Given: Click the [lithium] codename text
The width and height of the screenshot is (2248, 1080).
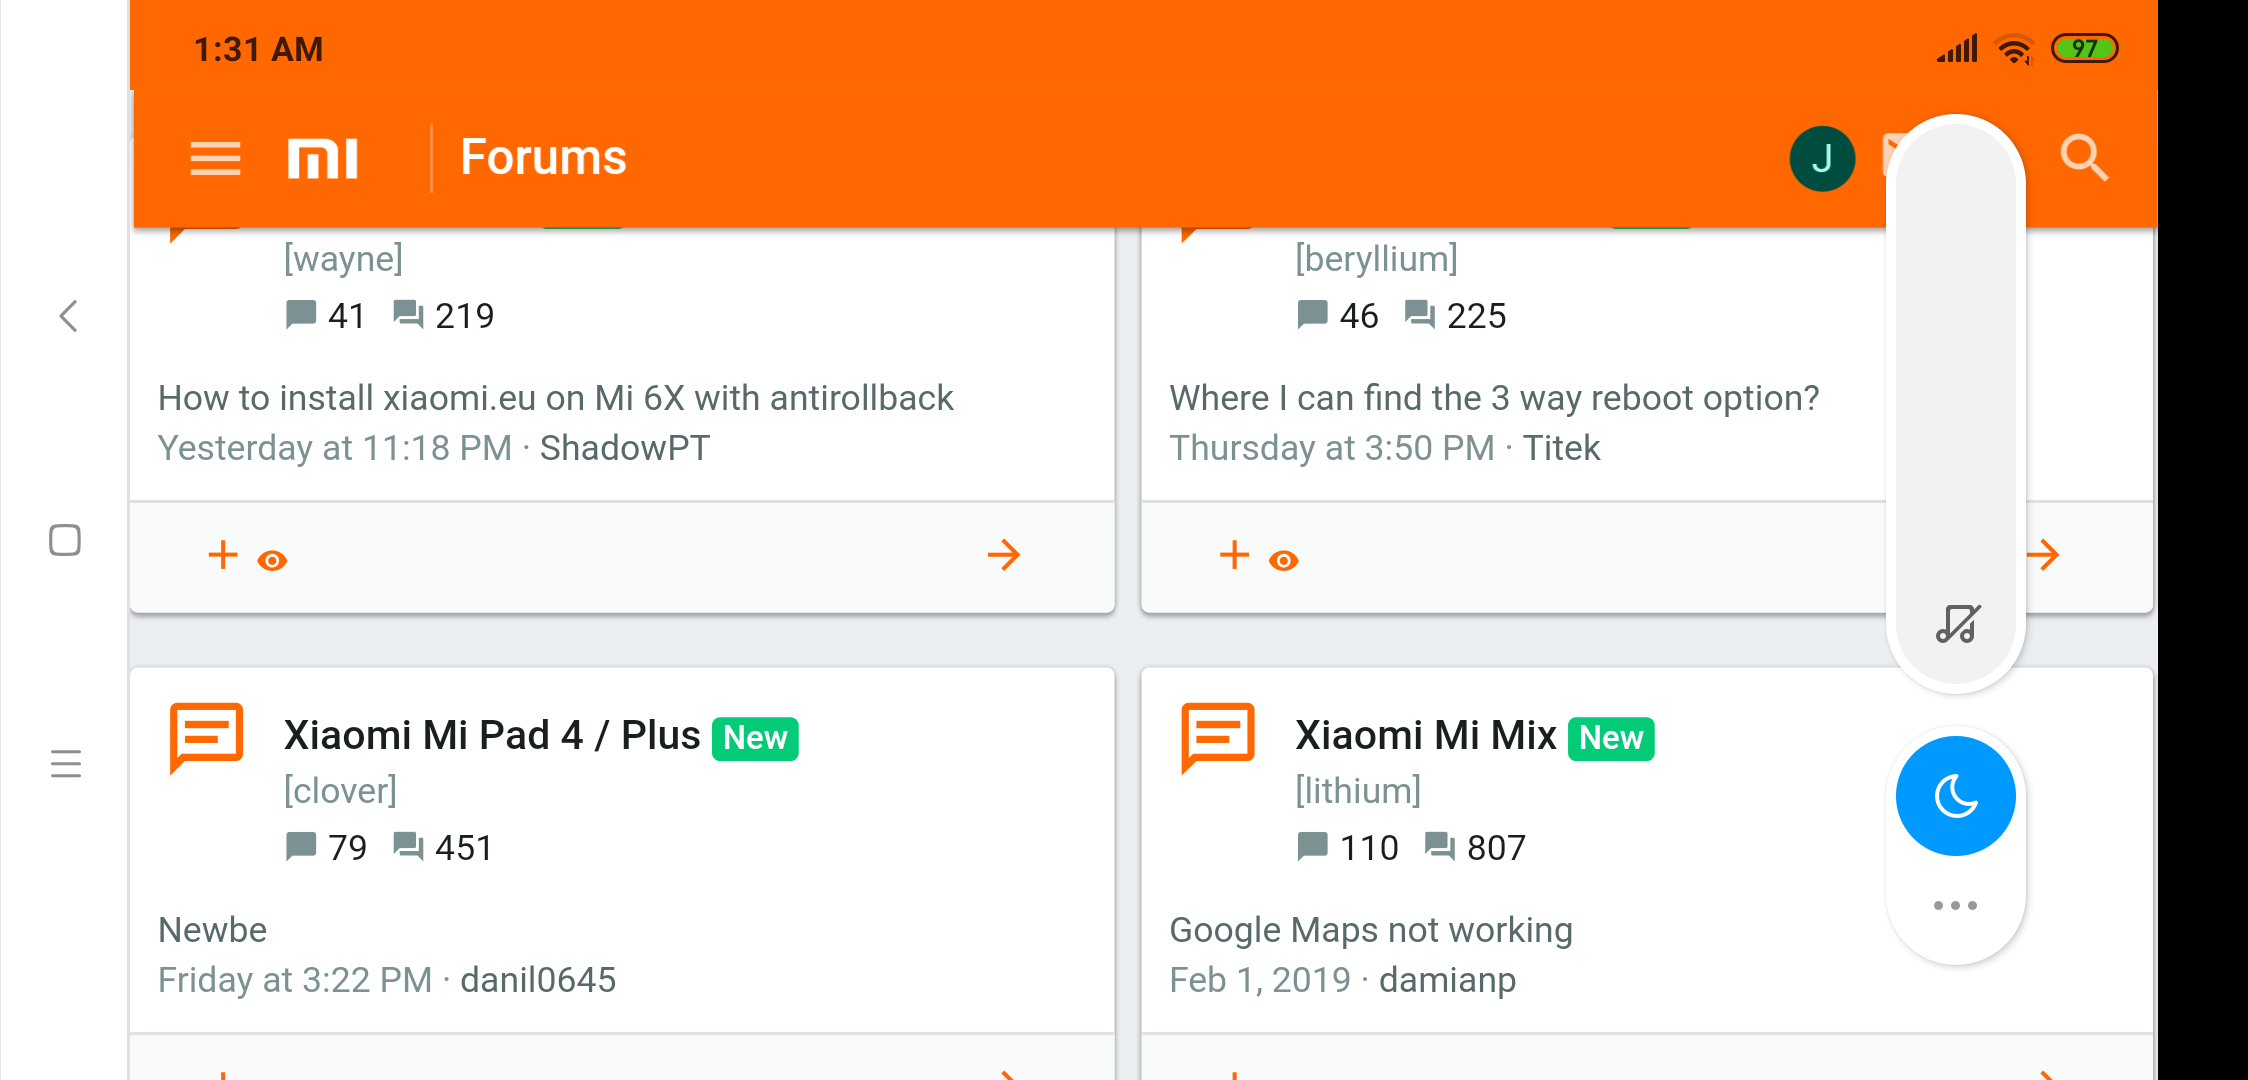Looking at the screenshot, I should [x=1358, y=791].
